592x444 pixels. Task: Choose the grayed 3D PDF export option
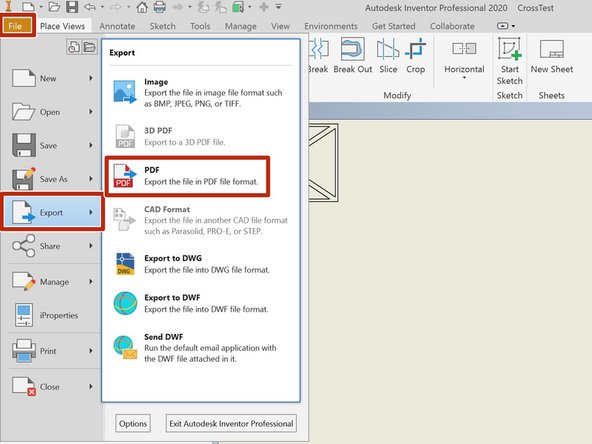(x=201, y=136)
